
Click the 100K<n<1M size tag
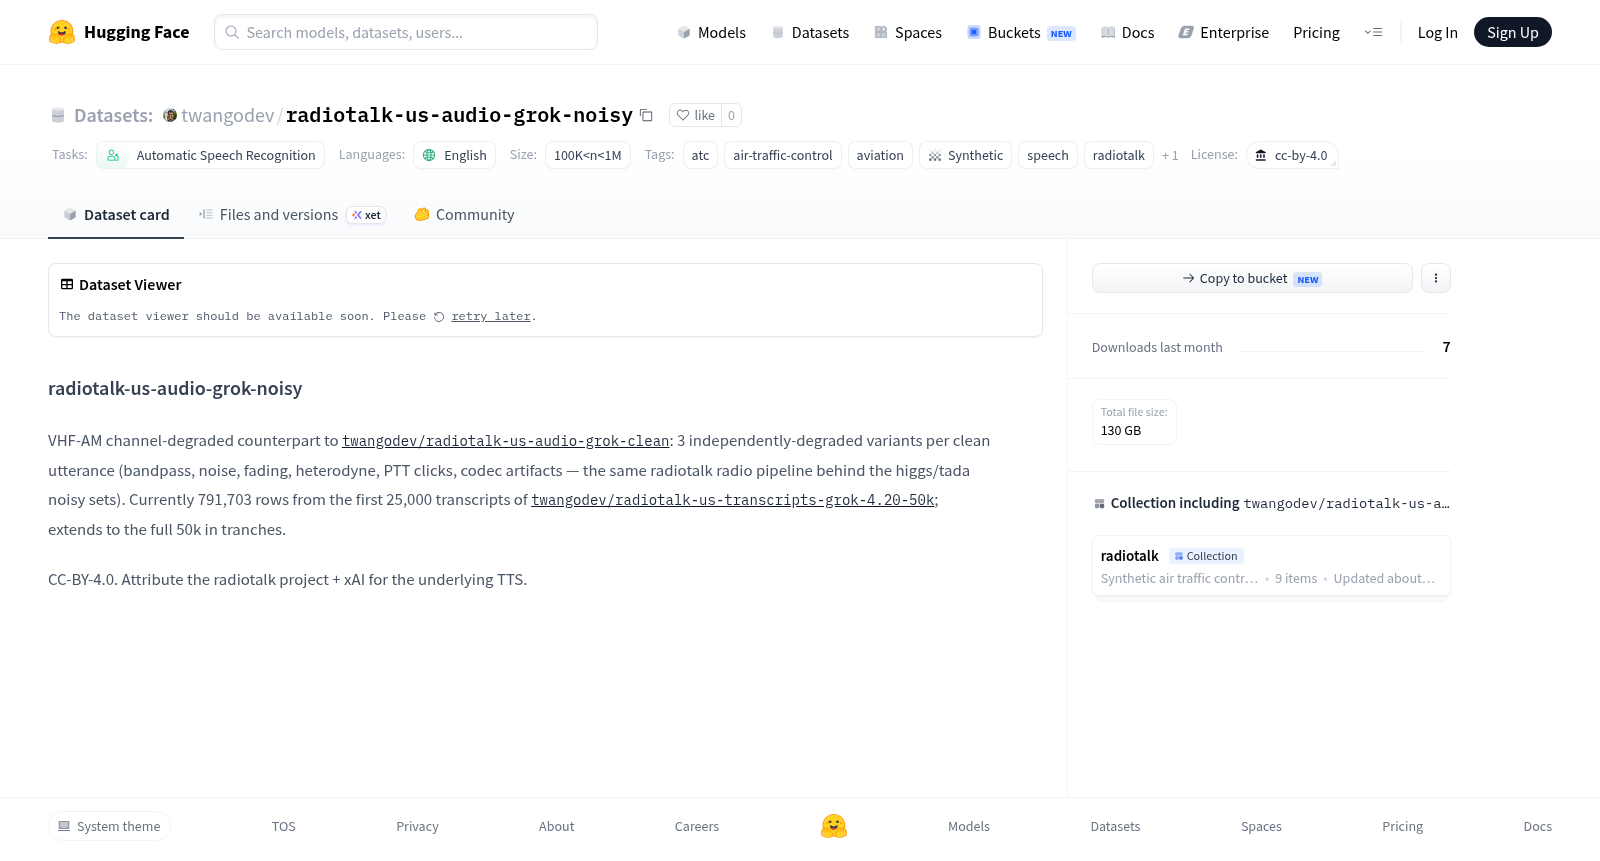point(588,155)
